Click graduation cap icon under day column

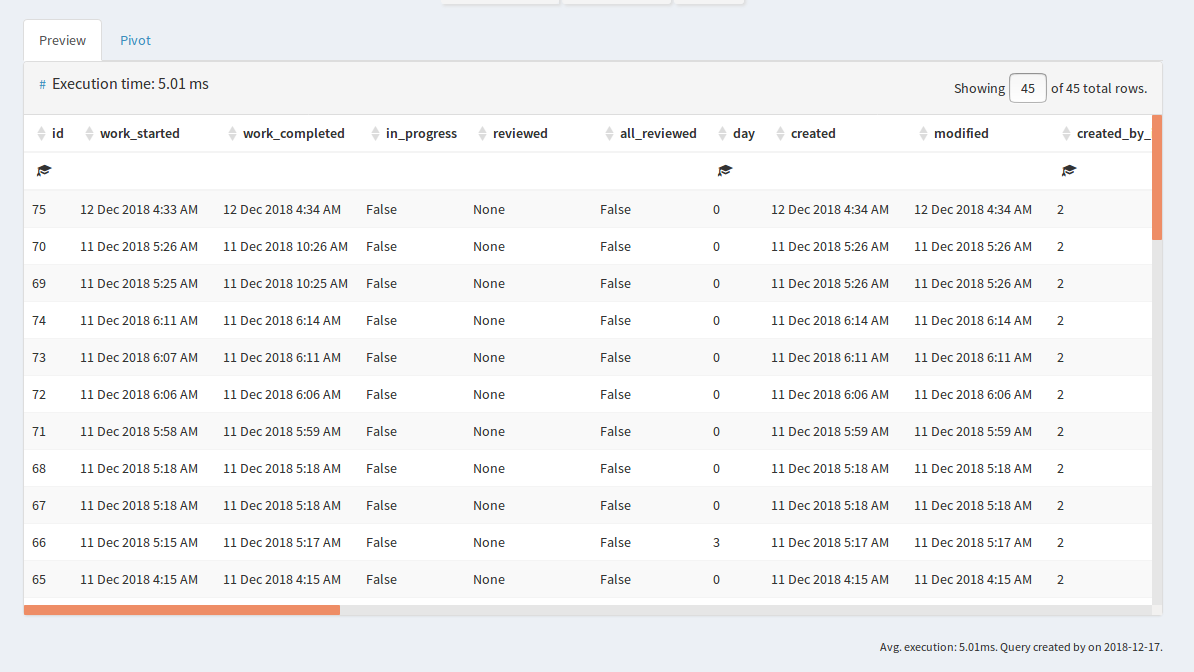click(x=725, y=171)
